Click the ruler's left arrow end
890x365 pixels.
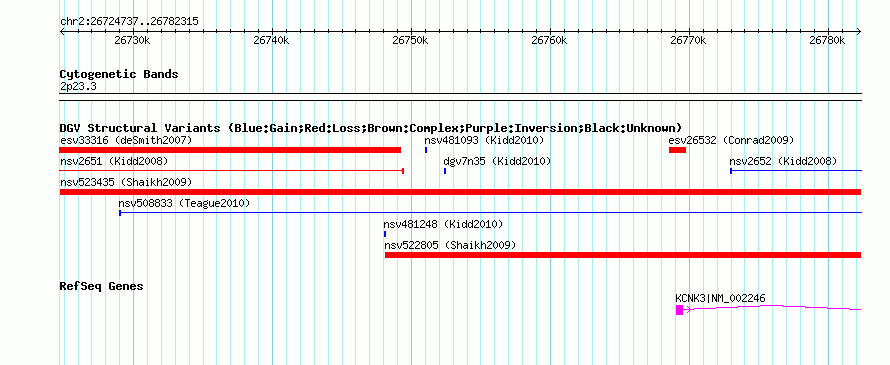point(62,31)
